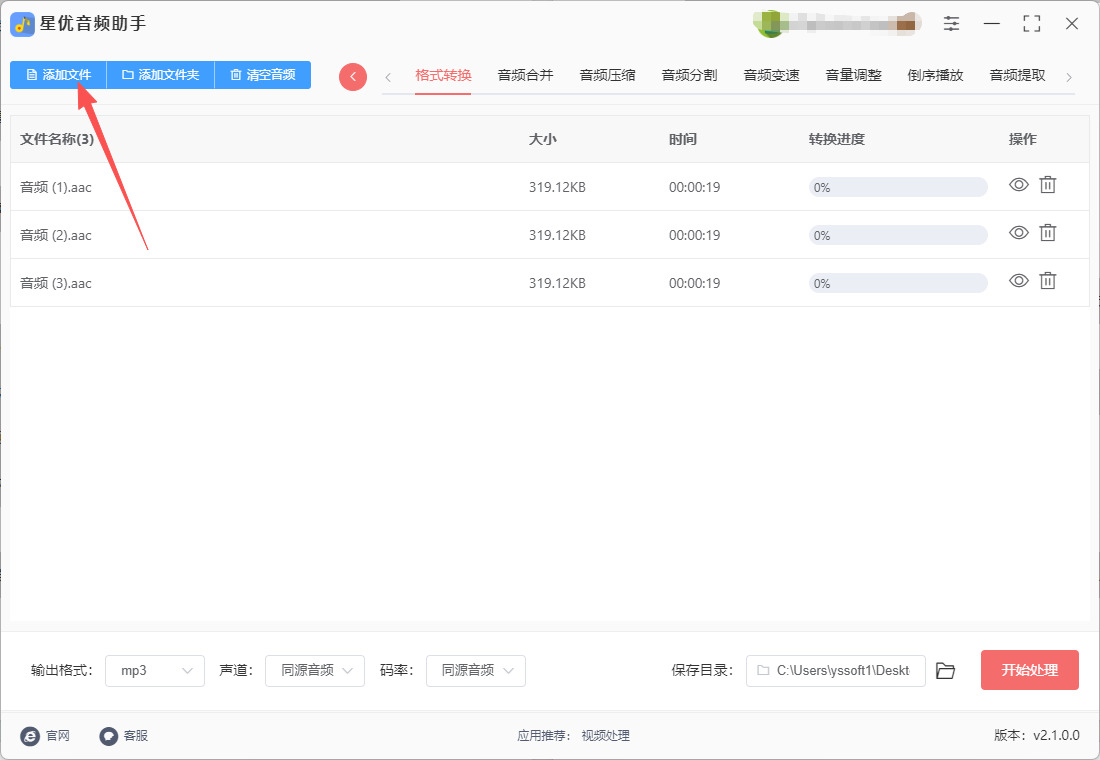Open 官网 official website icon
The image size is (1100, 760).
[x=31, y=736]
